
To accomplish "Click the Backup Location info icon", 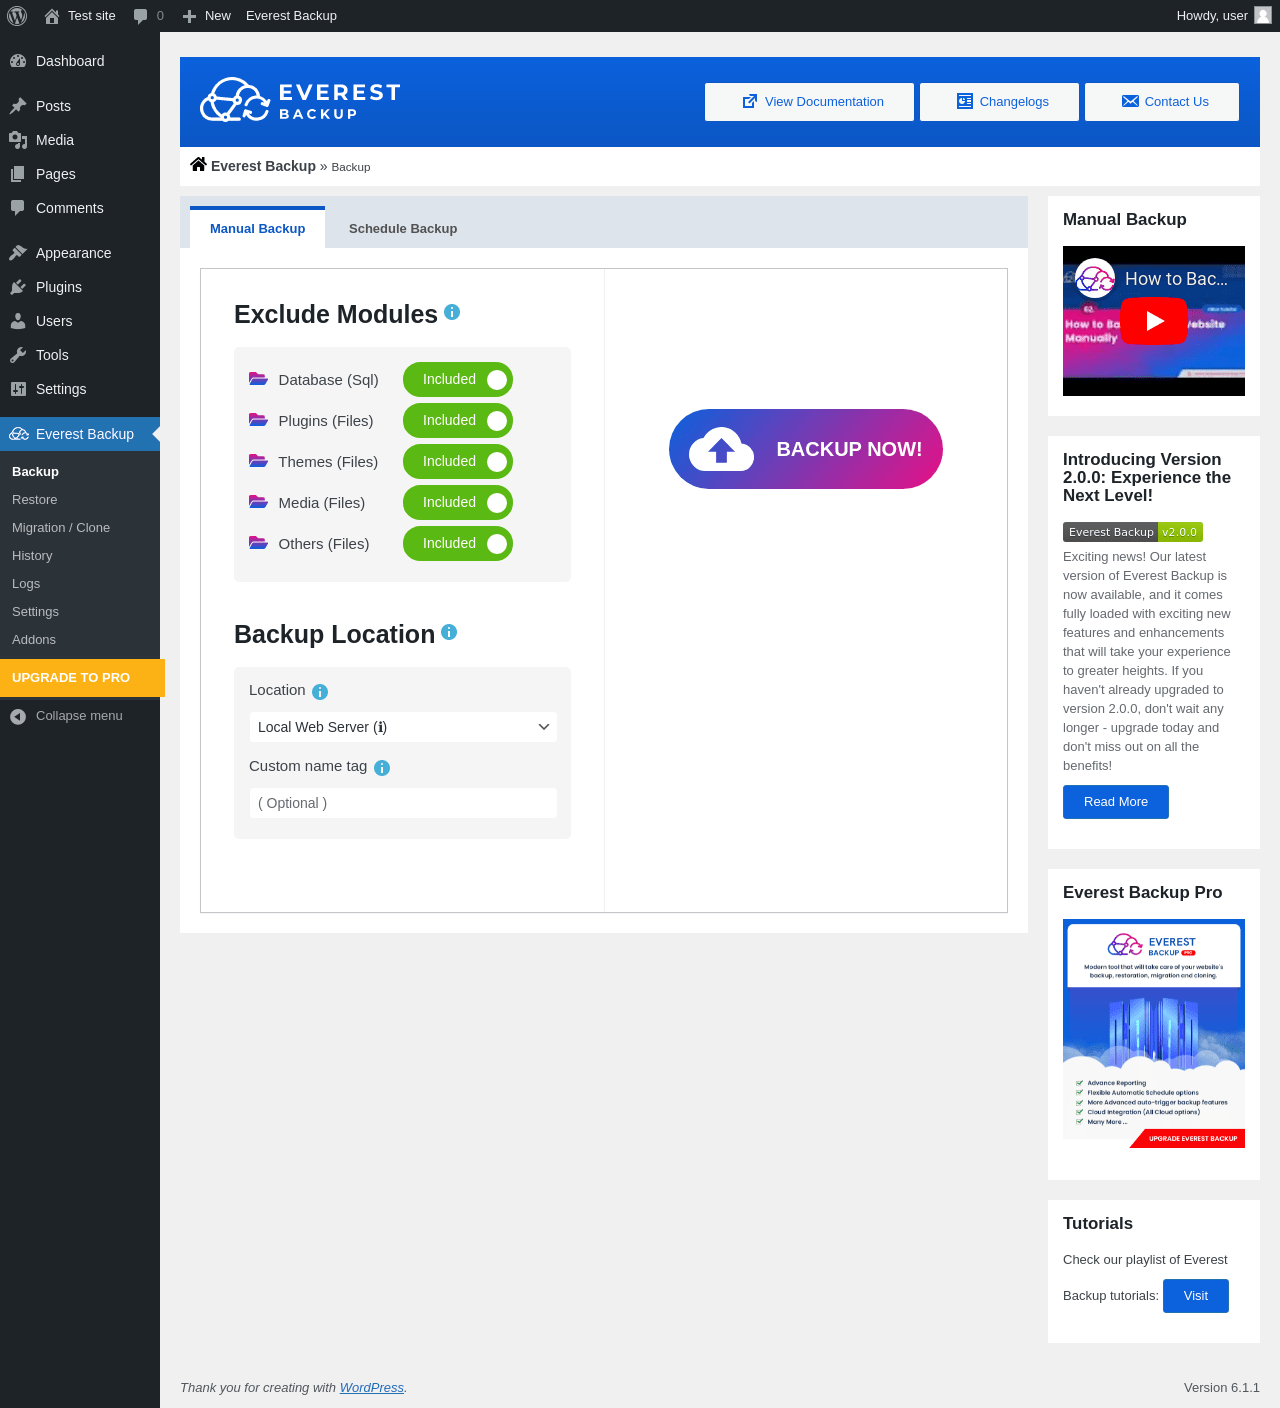I will [449, 632].
